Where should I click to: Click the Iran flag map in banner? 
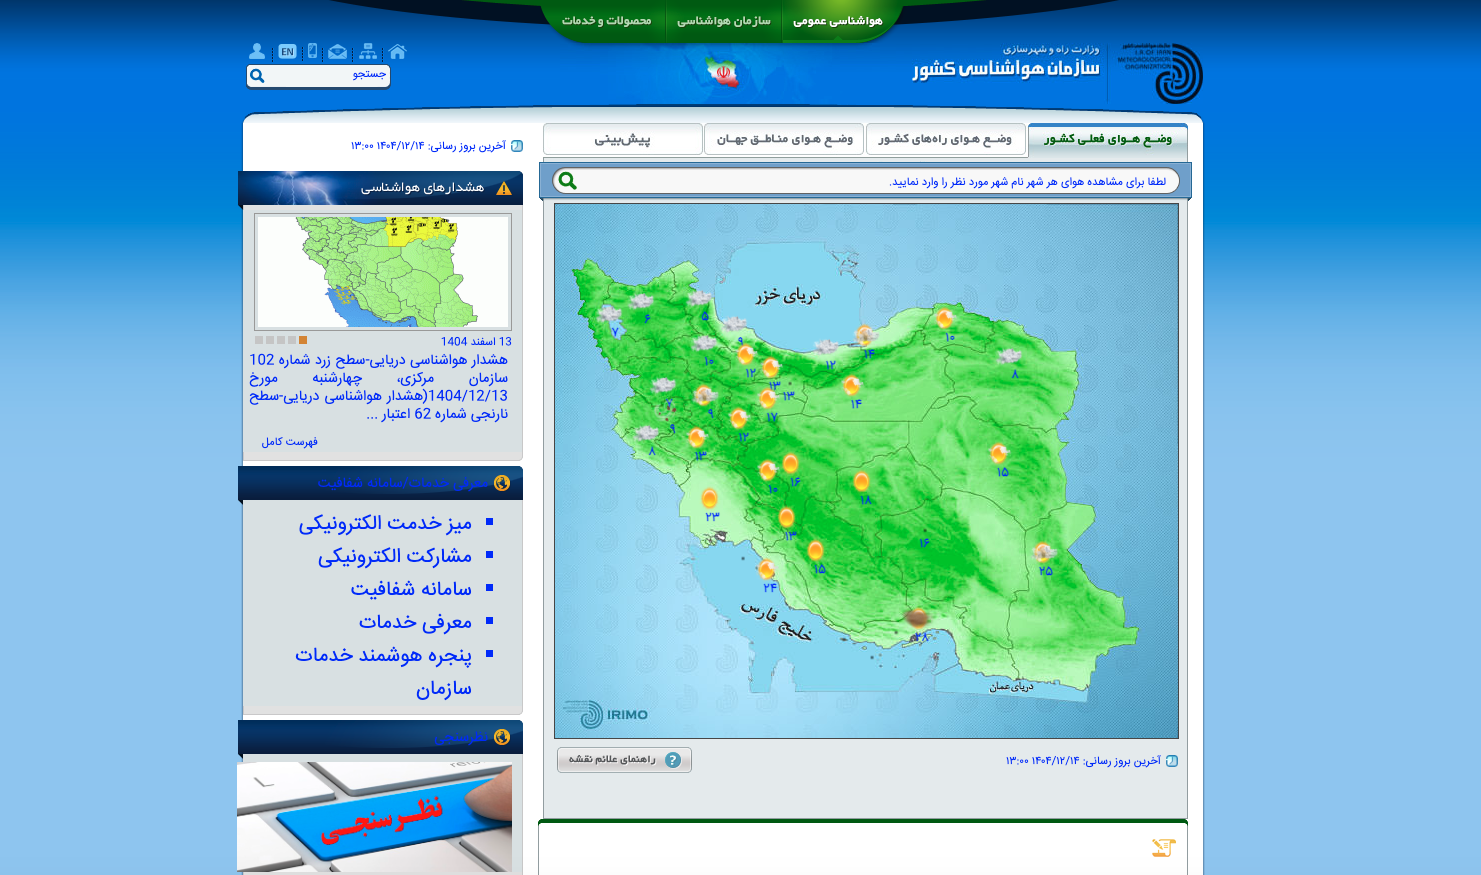(x=722, y=72)
